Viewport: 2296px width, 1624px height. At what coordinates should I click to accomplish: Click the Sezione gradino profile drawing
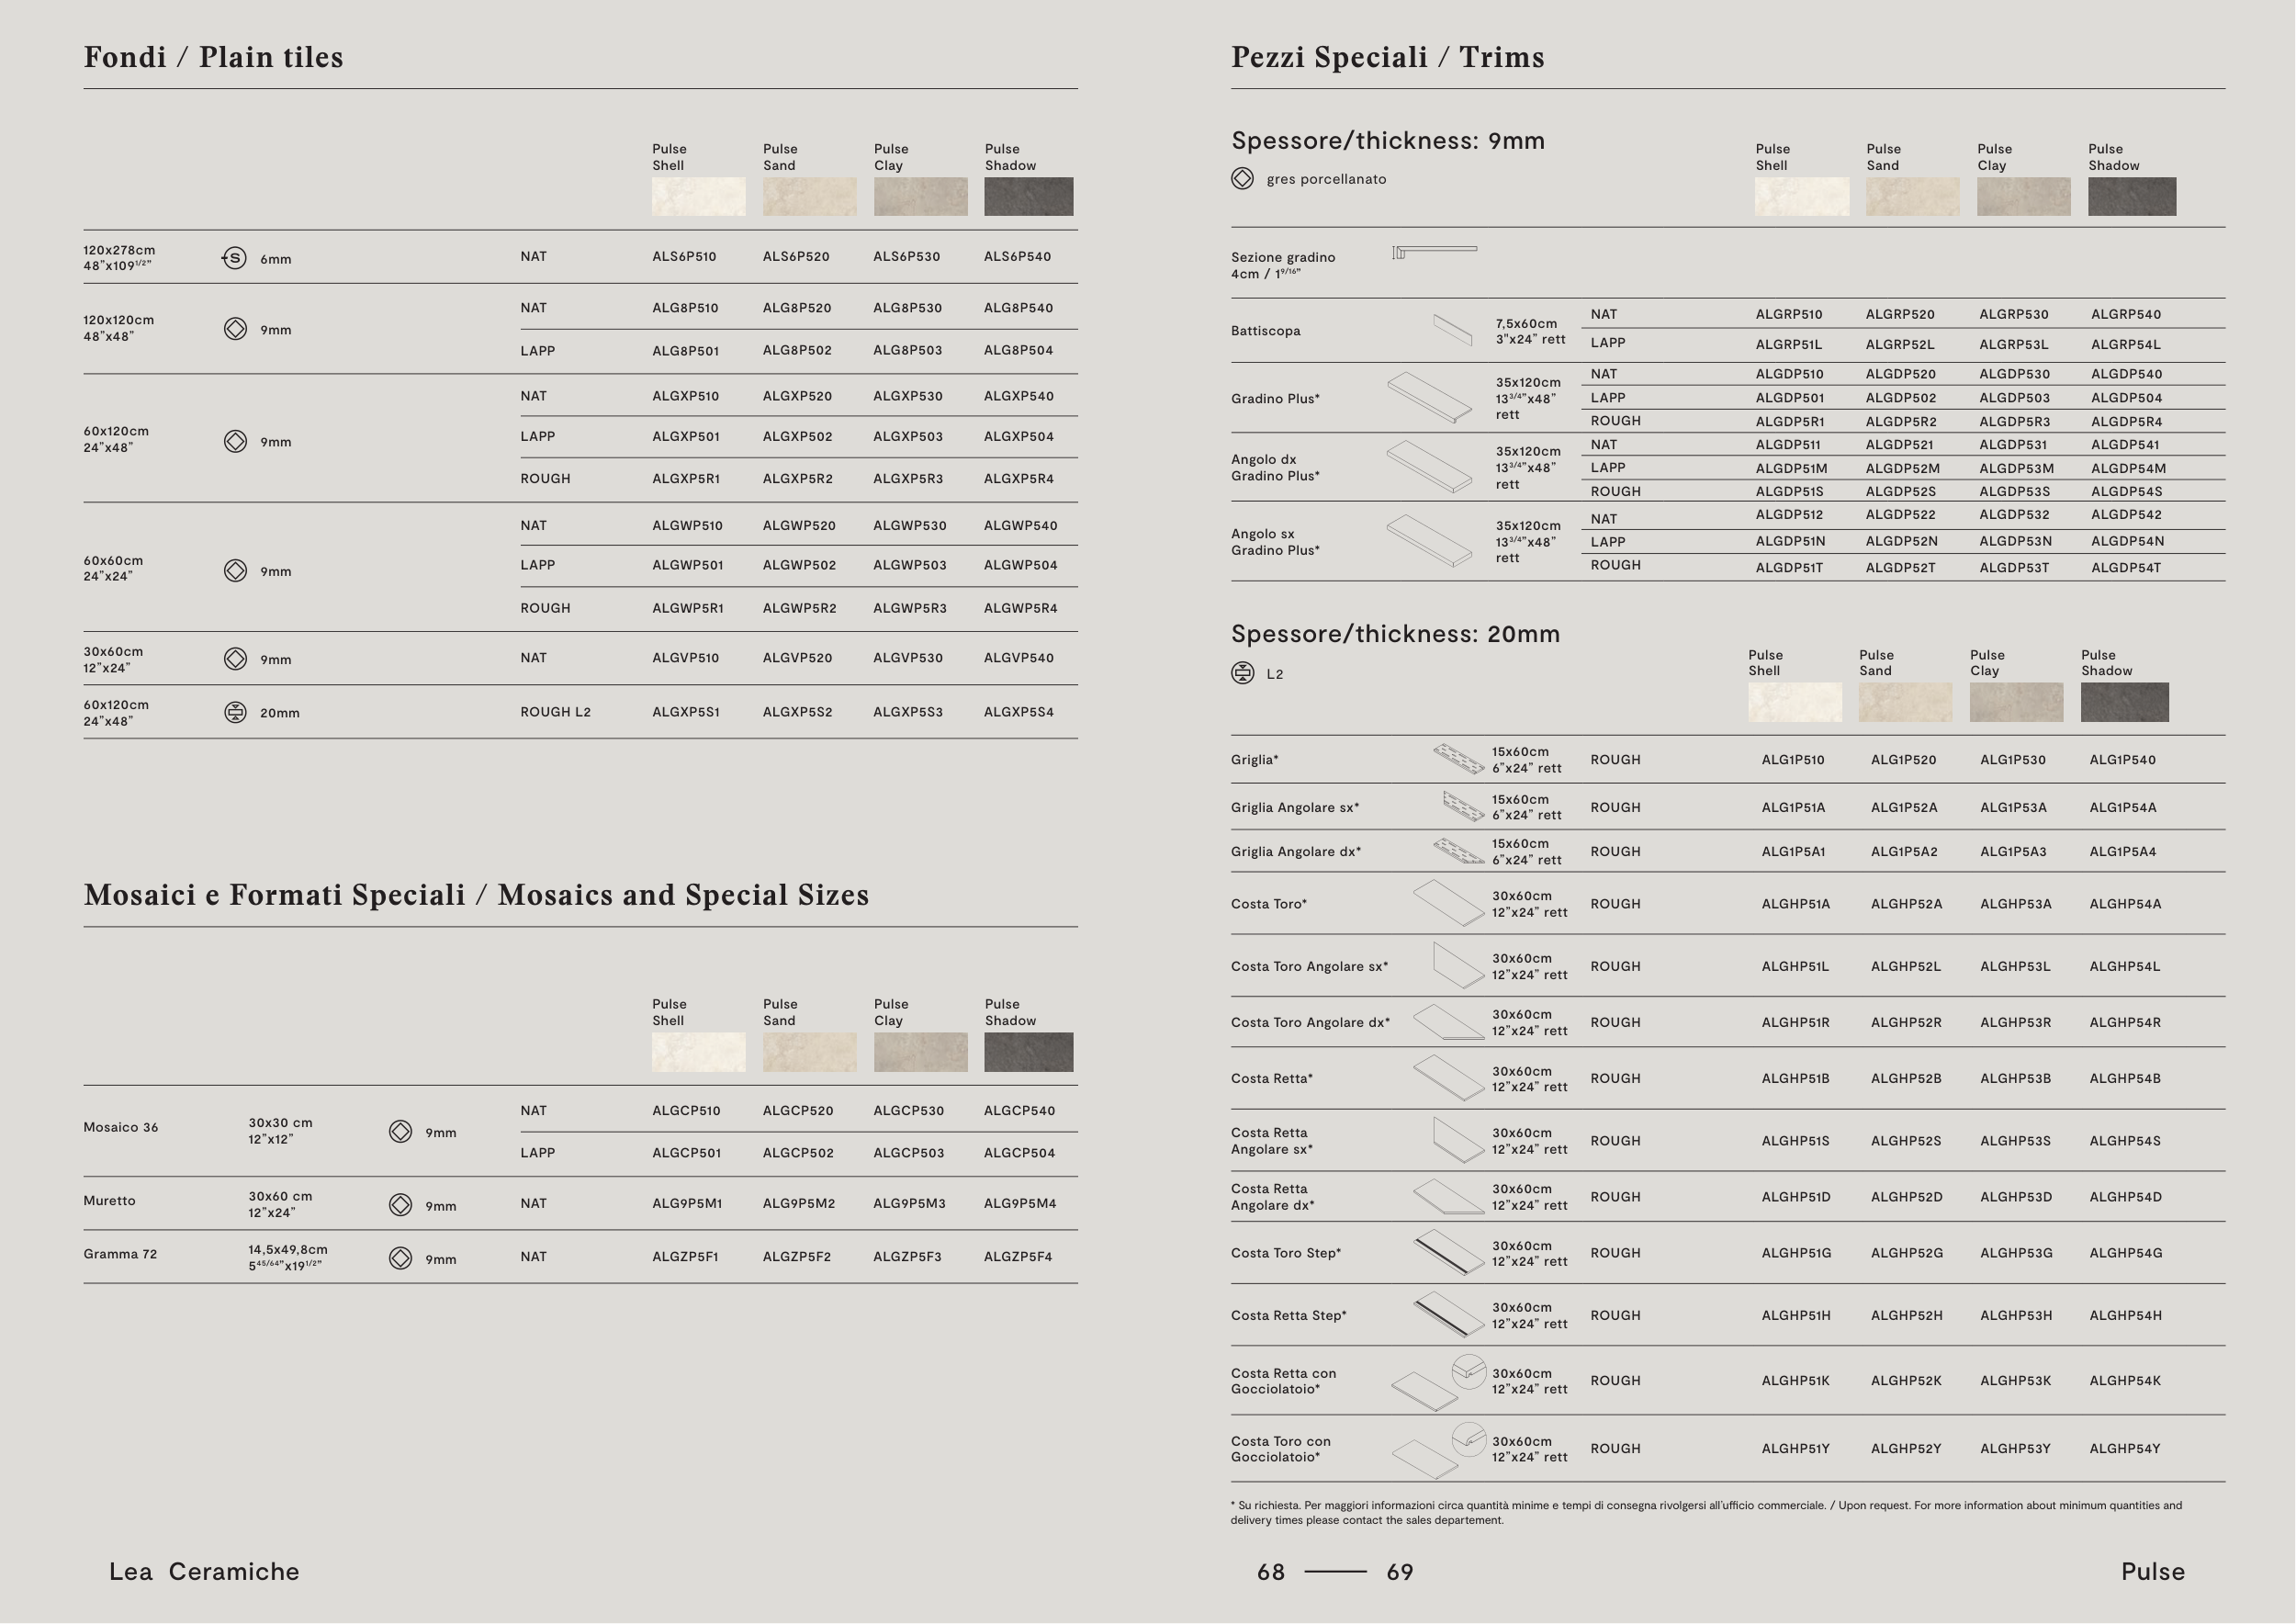pyautogui.click(x=1434, y=251)
